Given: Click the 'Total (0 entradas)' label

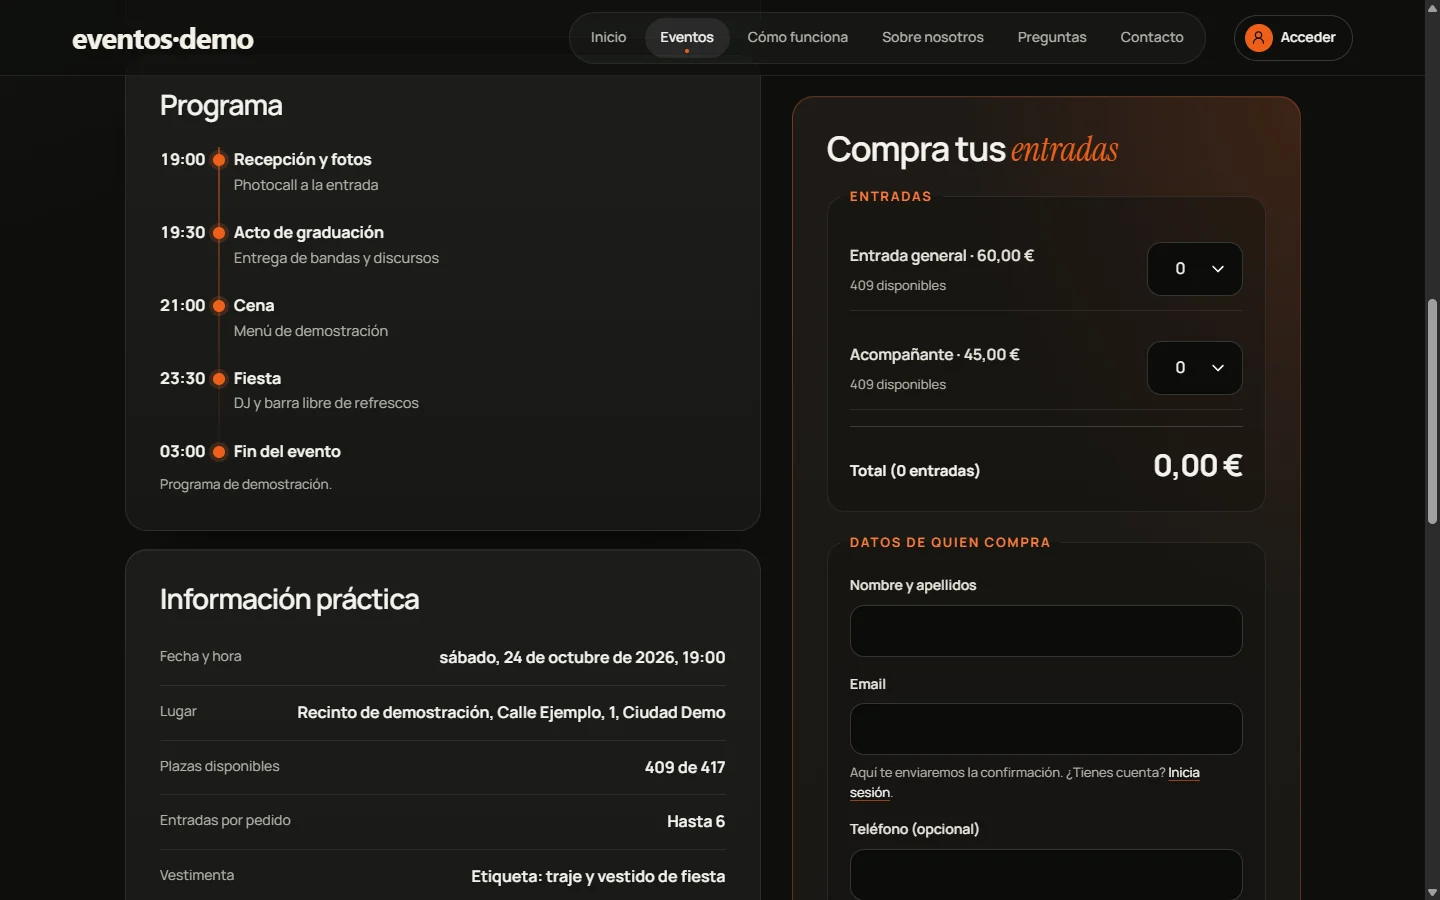Looking at the screenshot, I should [x=915, y=470].
